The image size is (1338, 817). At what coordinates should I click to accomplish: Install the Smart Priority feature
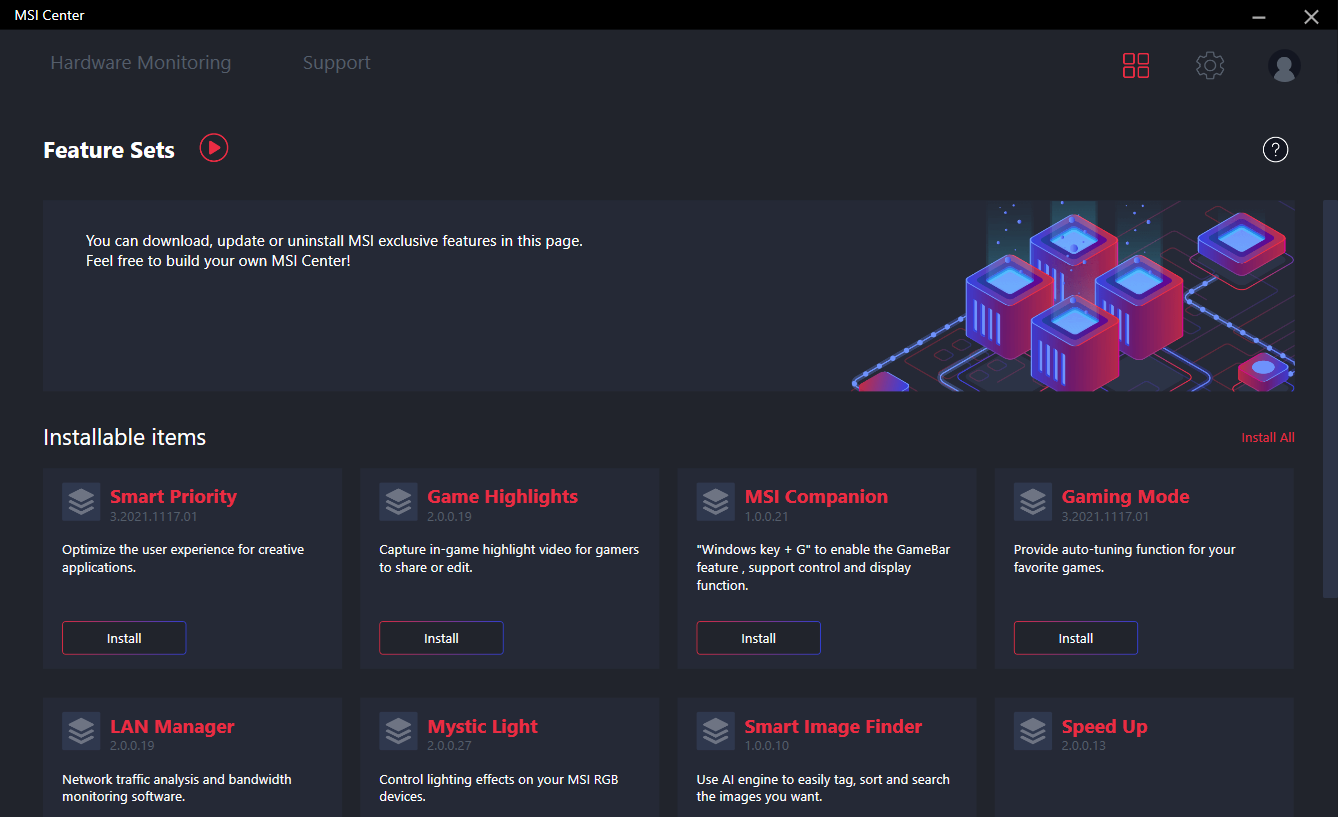tap(124, 638)
